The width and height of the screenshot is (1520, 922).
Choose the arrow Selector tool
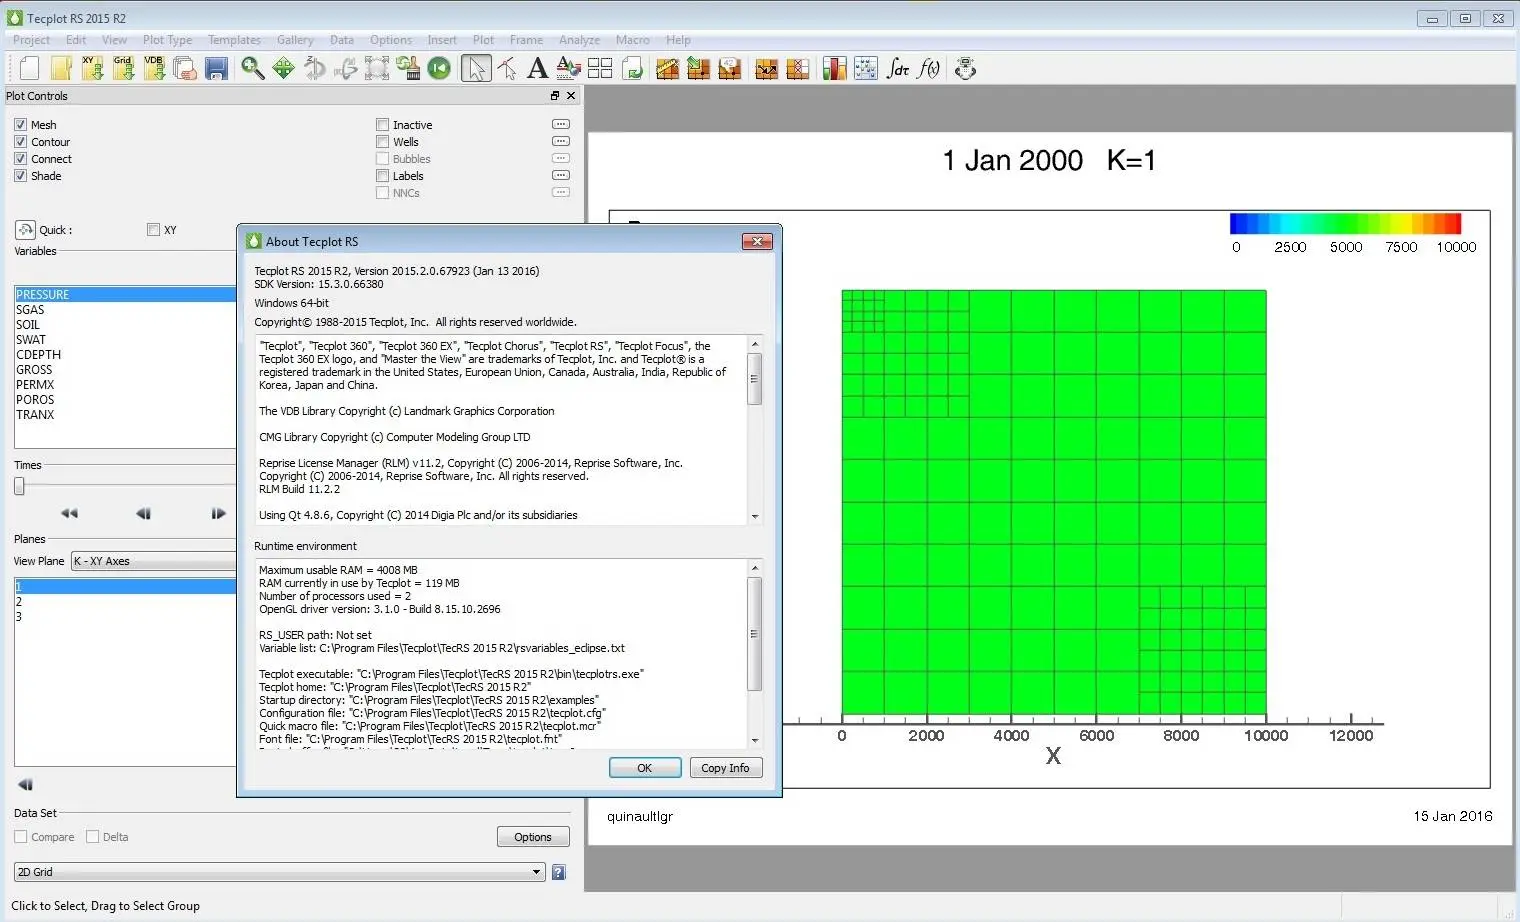(x=476, y=68)
